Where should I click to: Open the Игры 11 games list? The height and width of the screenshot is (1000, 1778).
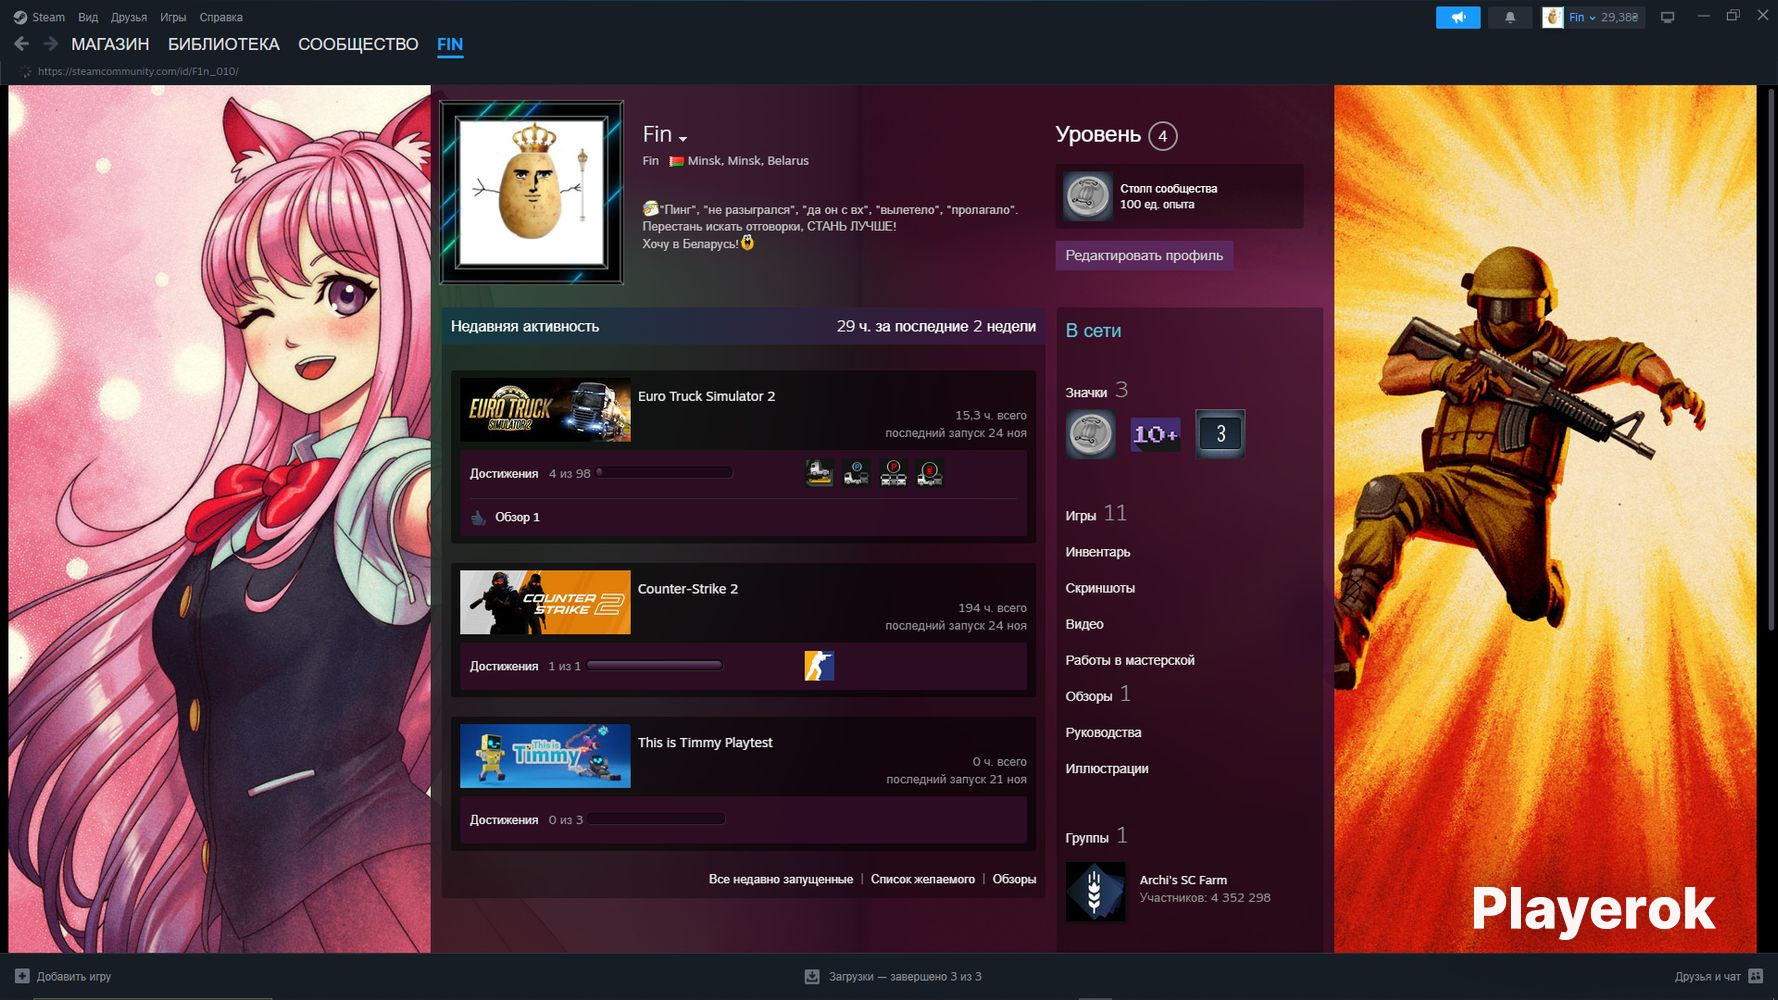(1096, 514)
